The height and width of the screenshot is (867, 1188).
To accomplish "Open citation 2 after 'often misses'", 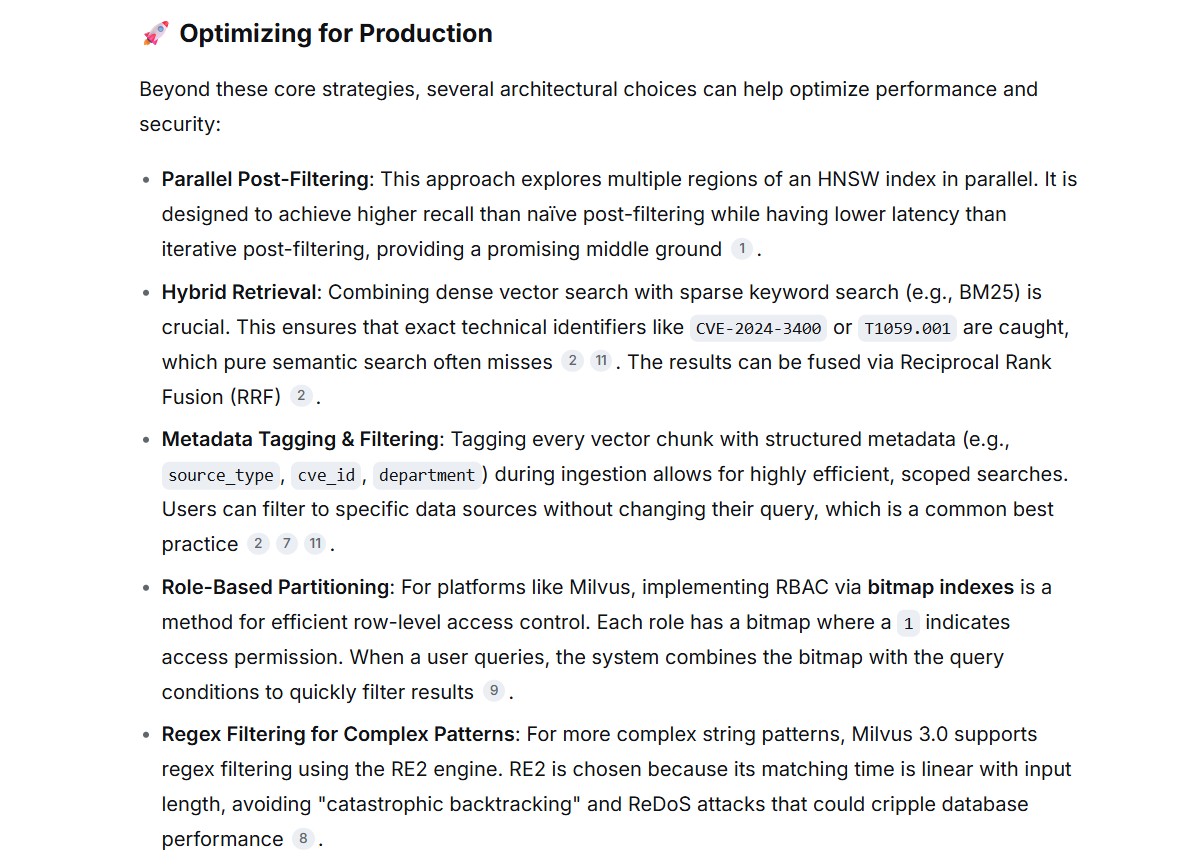I will pos(572,361).
